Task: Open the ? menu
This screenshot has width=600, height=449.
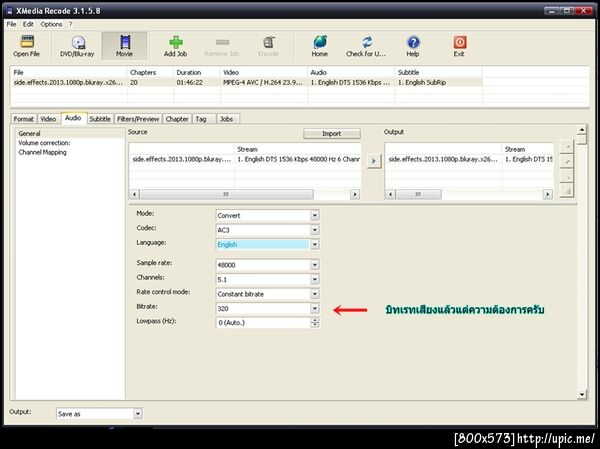Action: [x=70, y=24]
